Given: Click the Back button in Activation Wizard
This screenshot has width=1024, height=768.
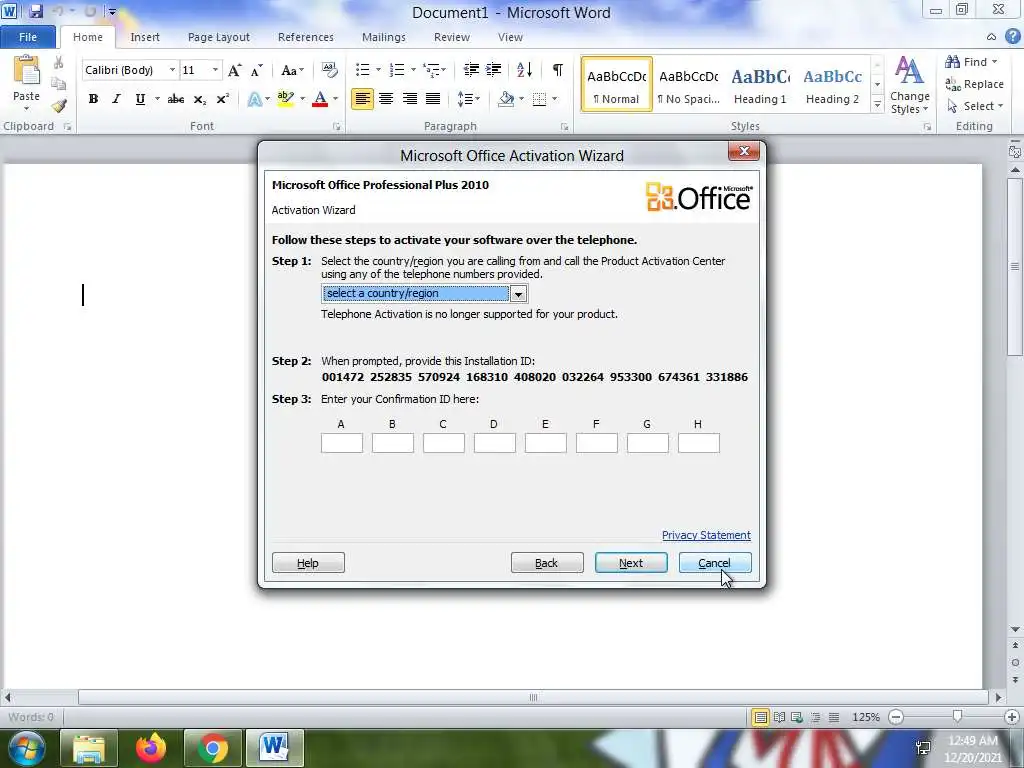Looking at the screenshot, I should [547, 563].
